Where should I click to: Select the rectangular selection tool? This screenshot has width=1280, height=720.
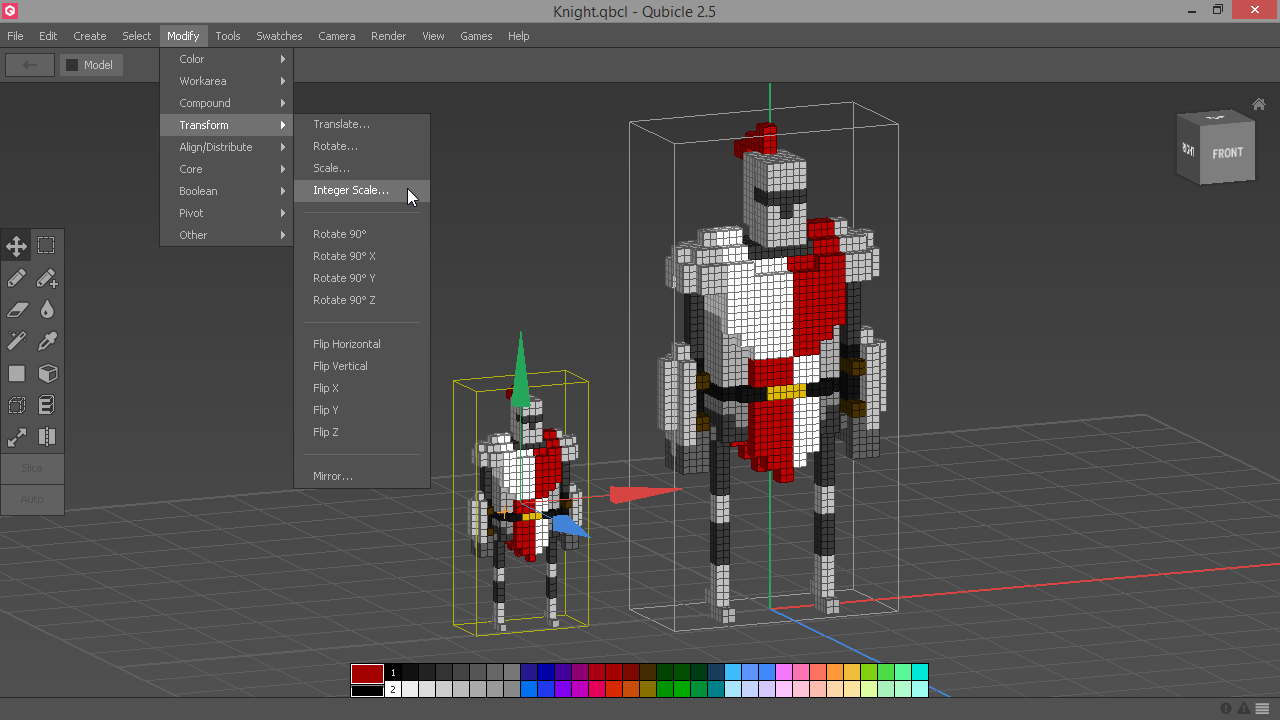coord(47,246)
